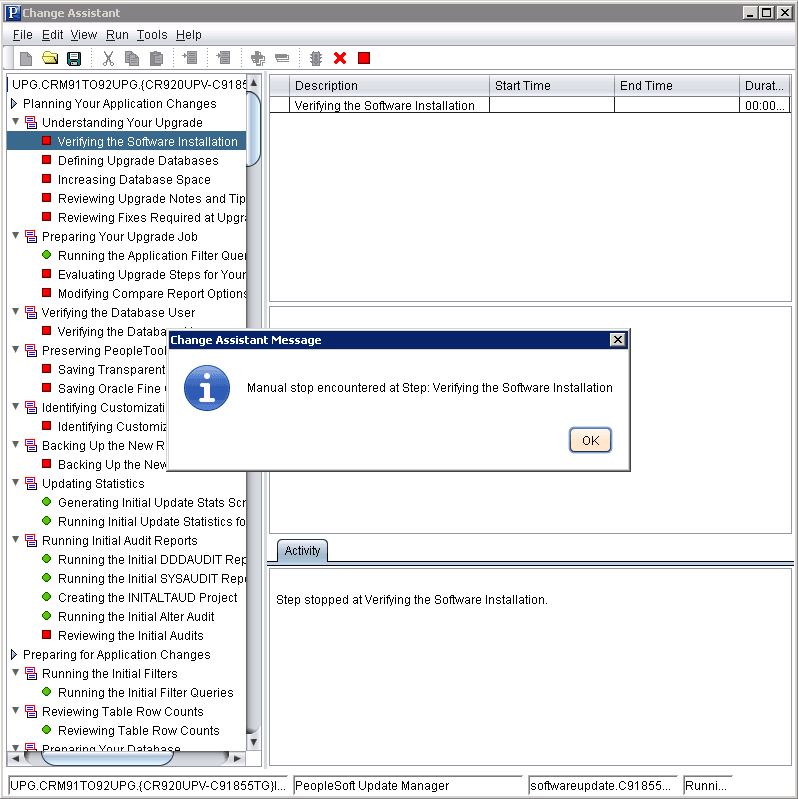Click the tree scroll right arrow
The width and height of the screenshot is (798, 799).
tap(237, 758)
